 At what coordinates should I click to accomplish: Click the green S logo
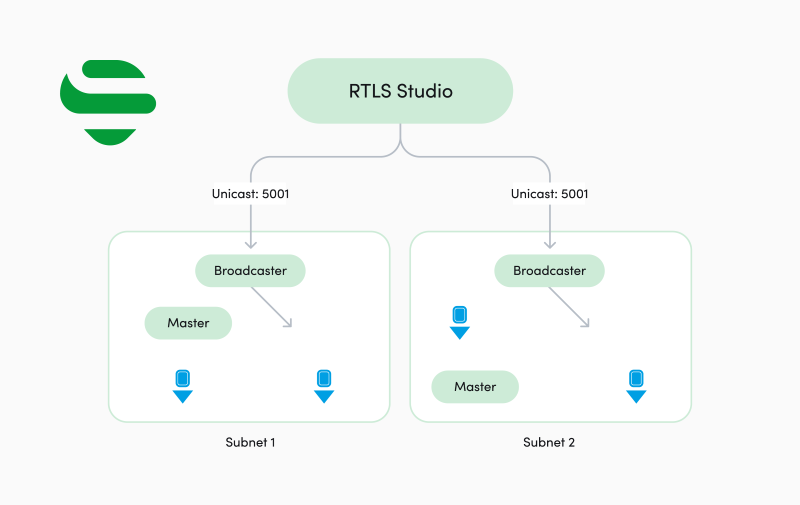(108, 103)
